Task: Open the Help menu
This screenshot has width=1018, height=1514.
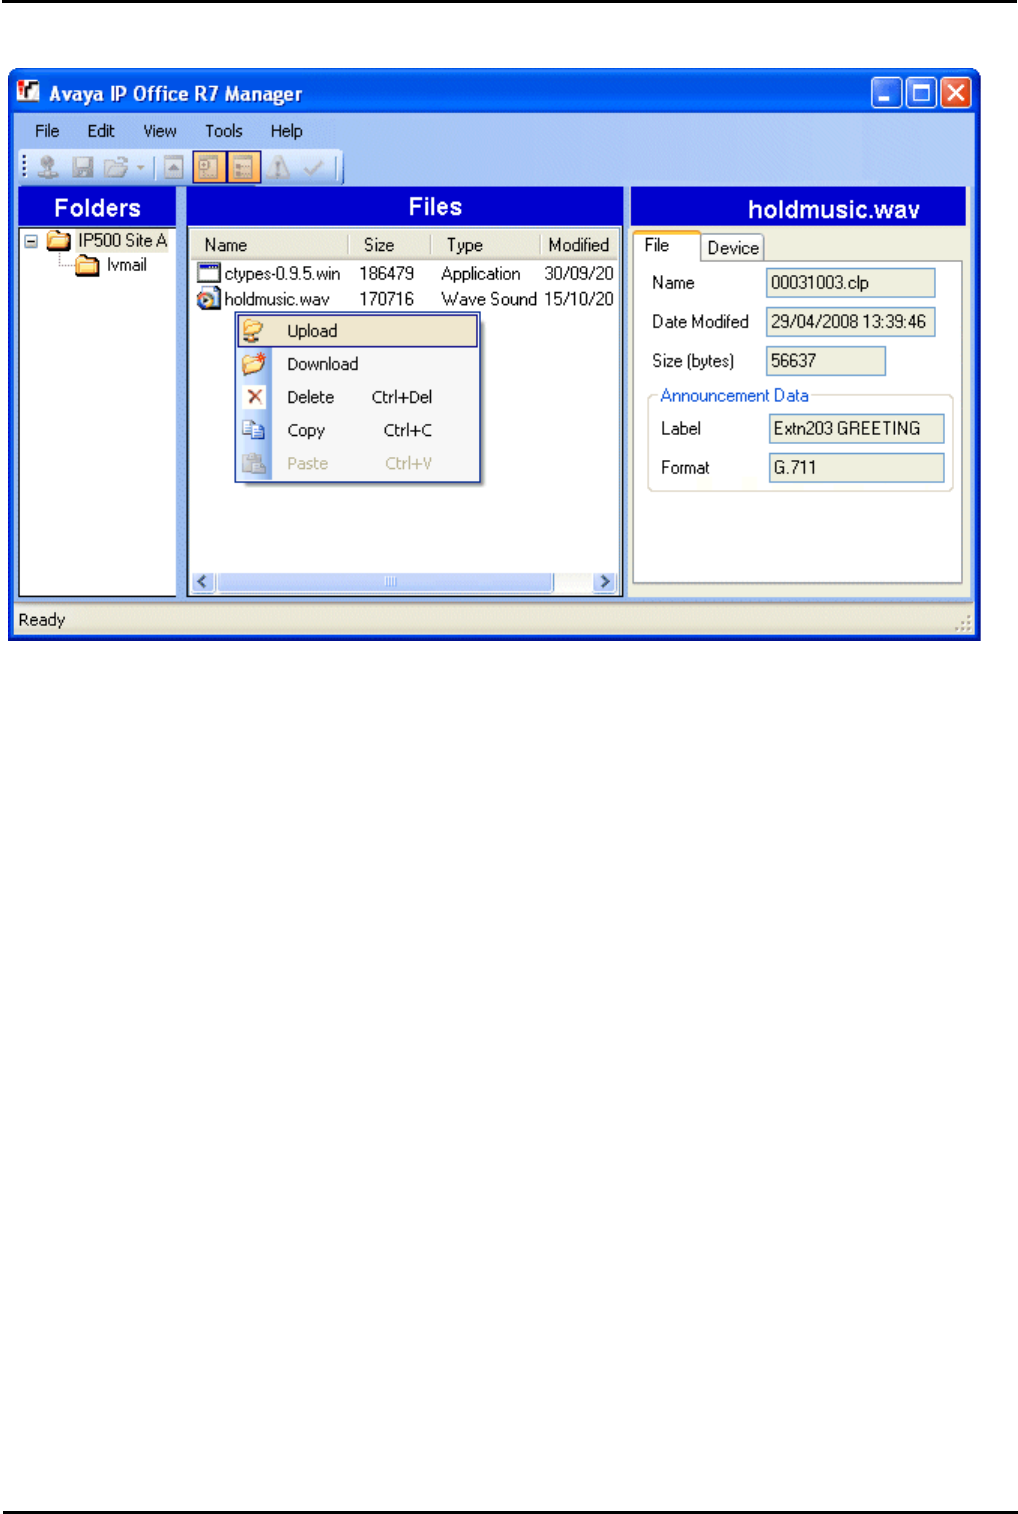Action: point(286,131)
